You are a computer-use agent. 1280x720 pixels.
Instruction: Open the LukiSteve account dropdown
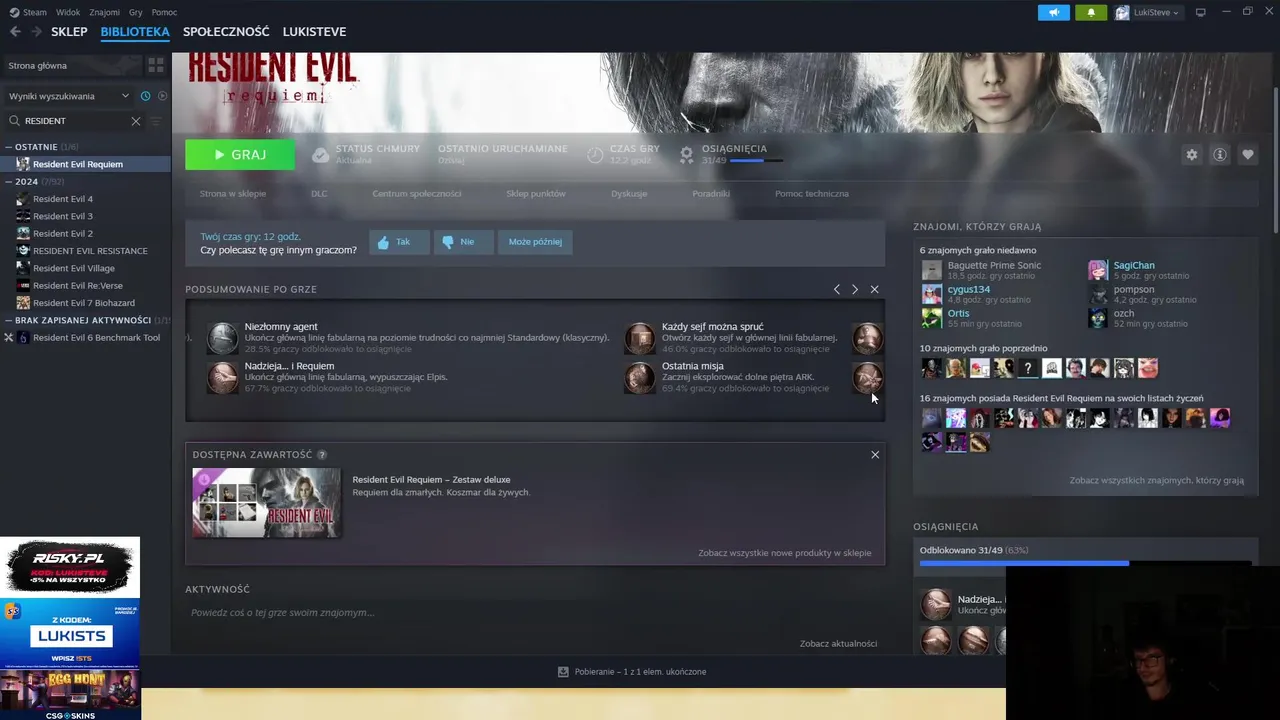pos(1148,12)
